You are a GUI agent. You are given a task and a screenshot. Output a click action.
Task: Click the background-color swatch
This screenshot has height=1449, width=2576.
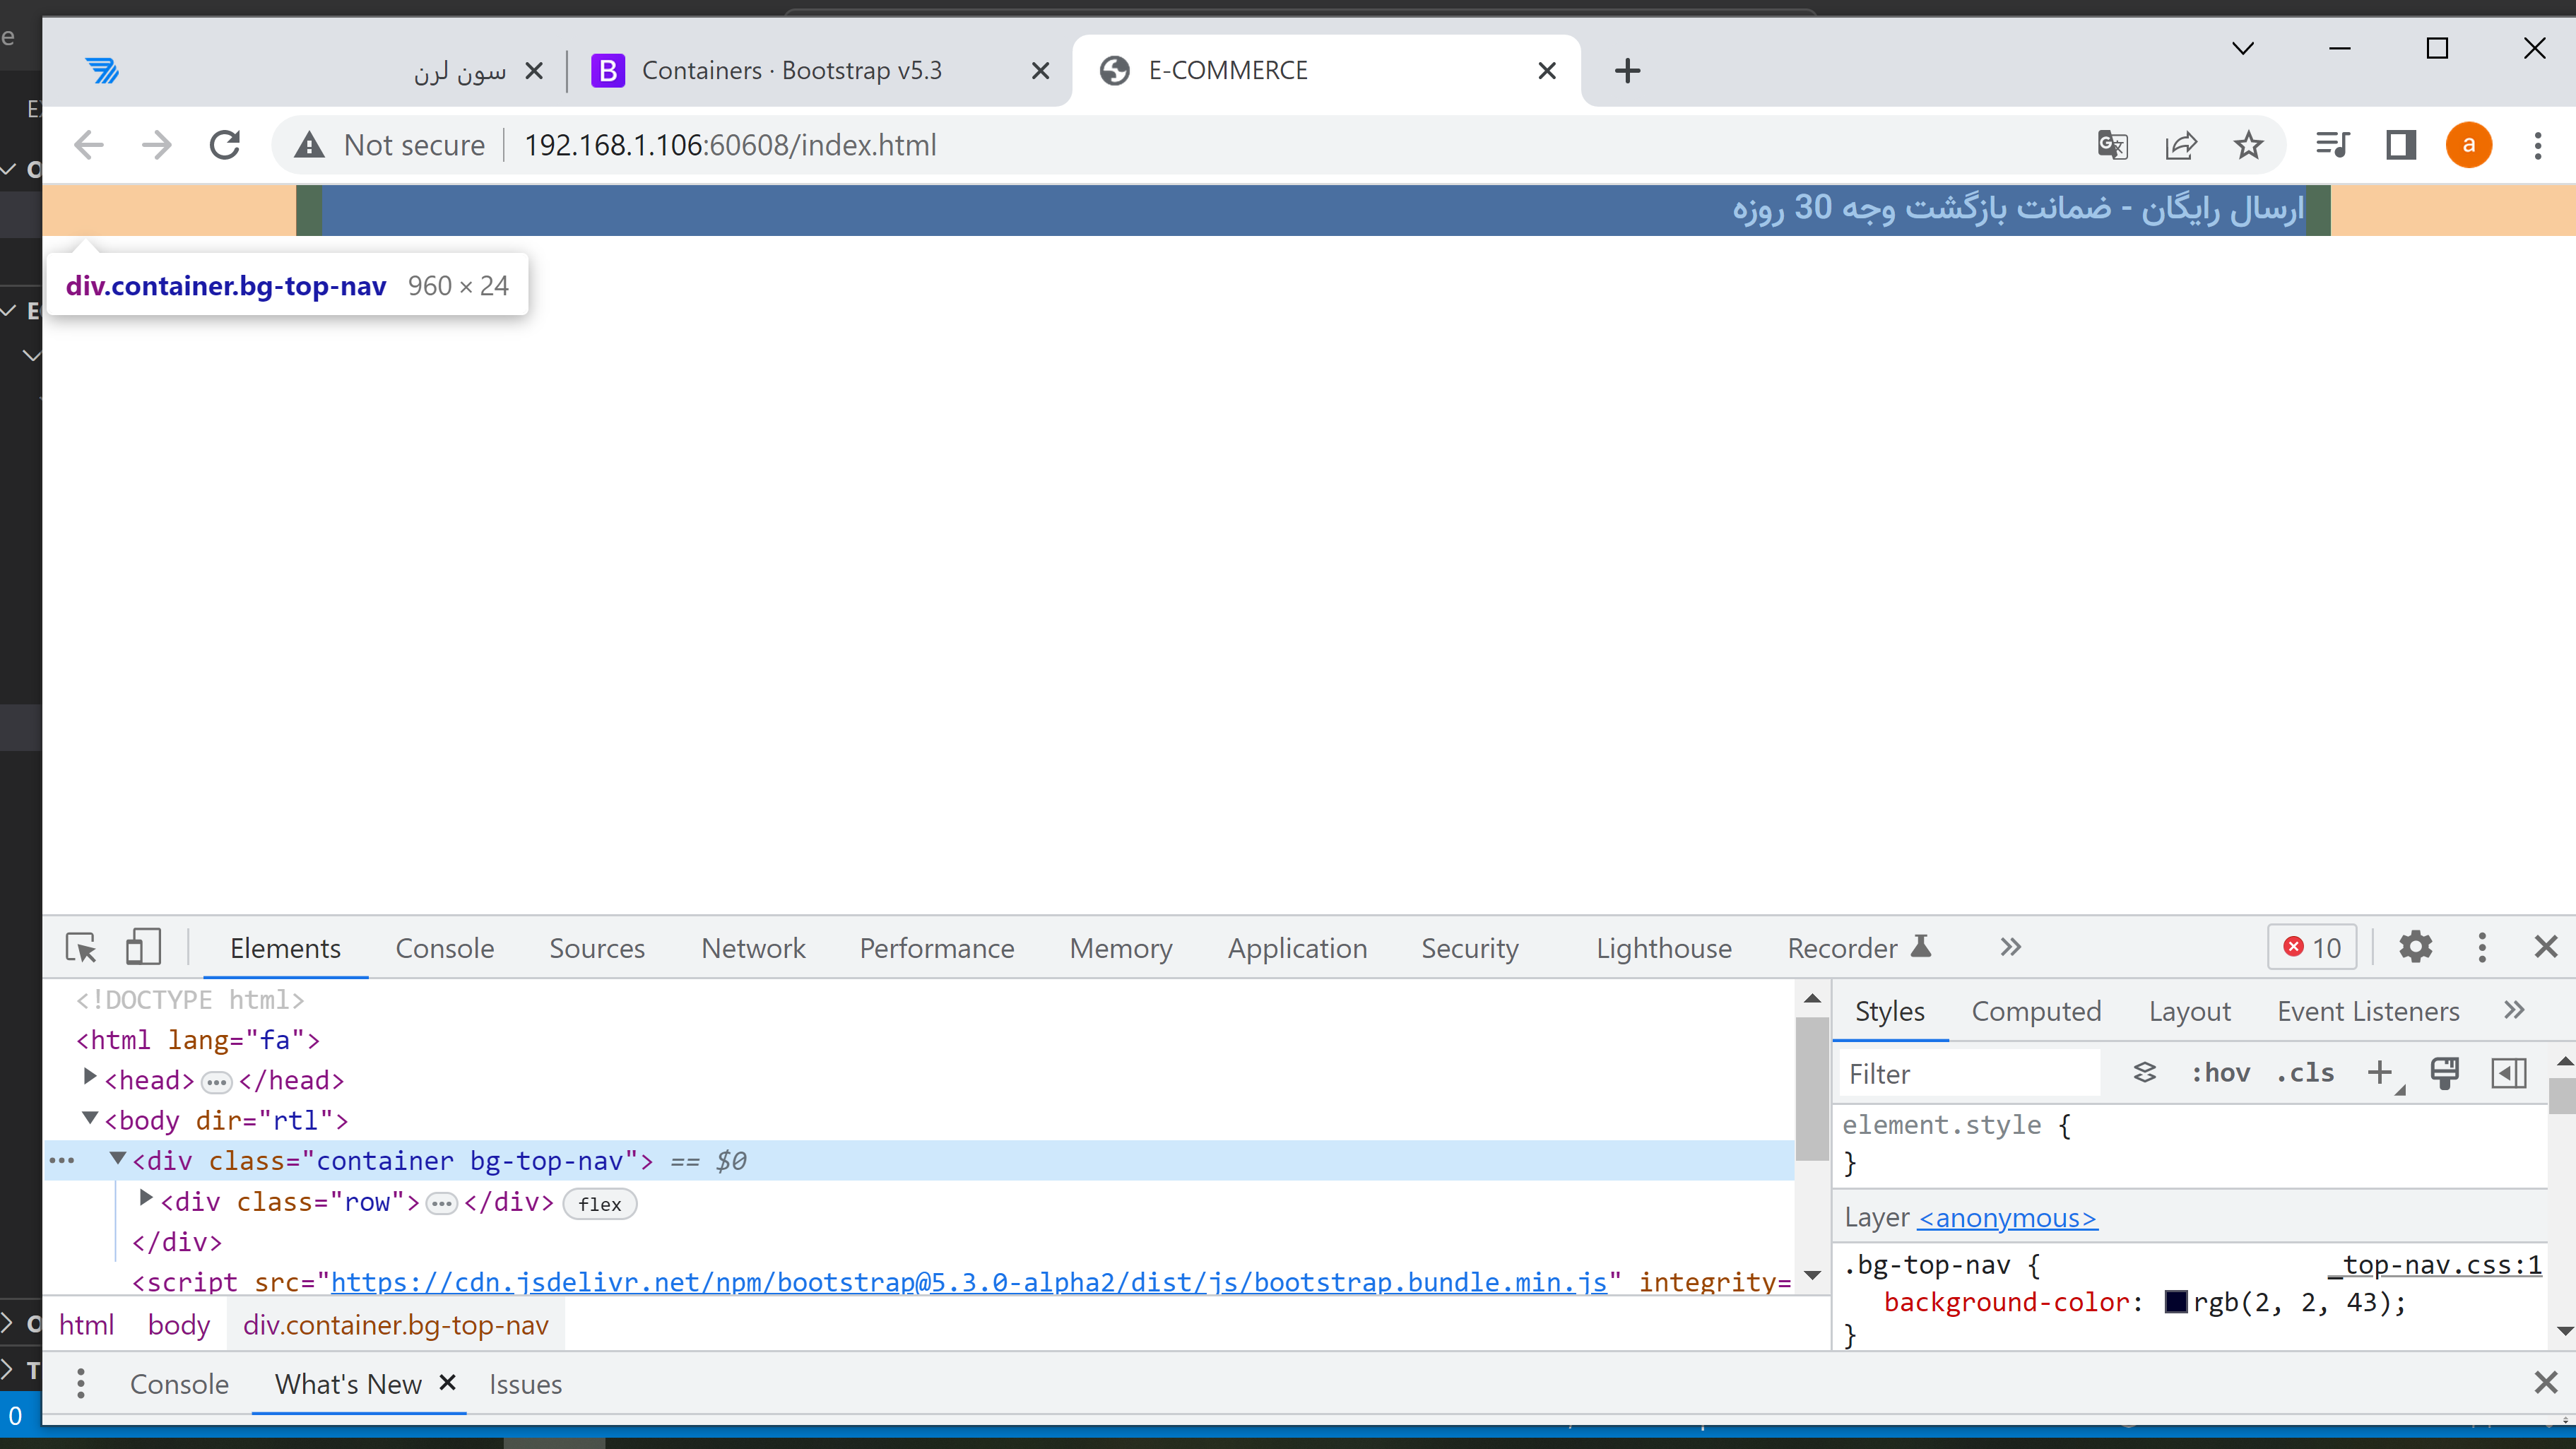tap(2176, 1302)
